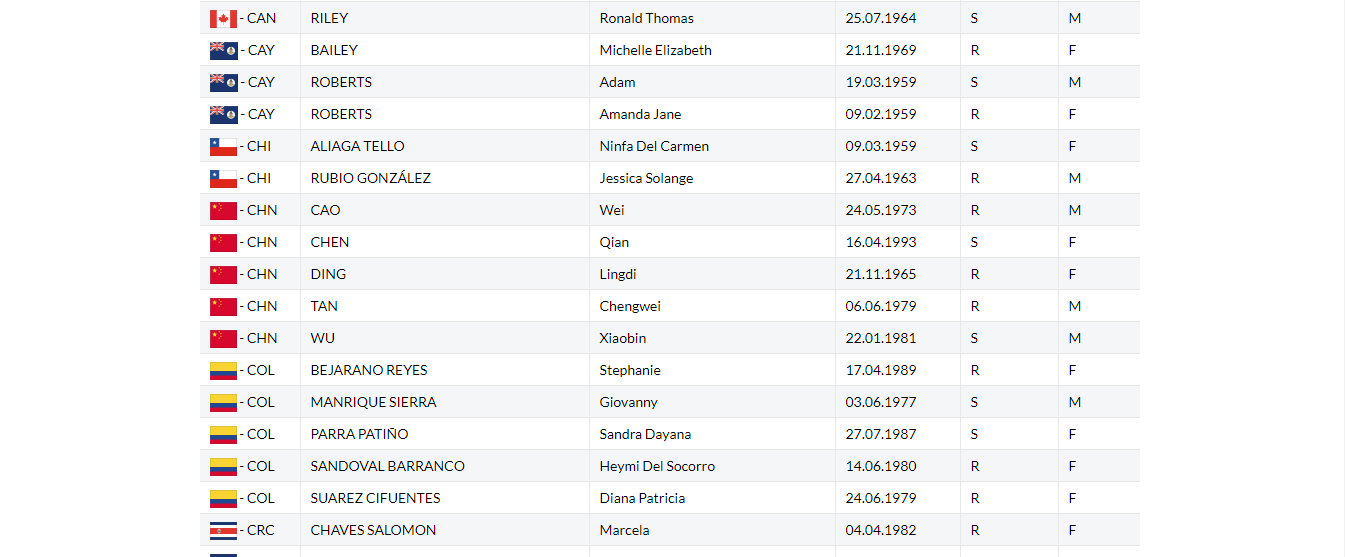Viewport: 1345px width, 557px height.
Task: Click the birth date 16.04.1993
Action: coord(880,242)
